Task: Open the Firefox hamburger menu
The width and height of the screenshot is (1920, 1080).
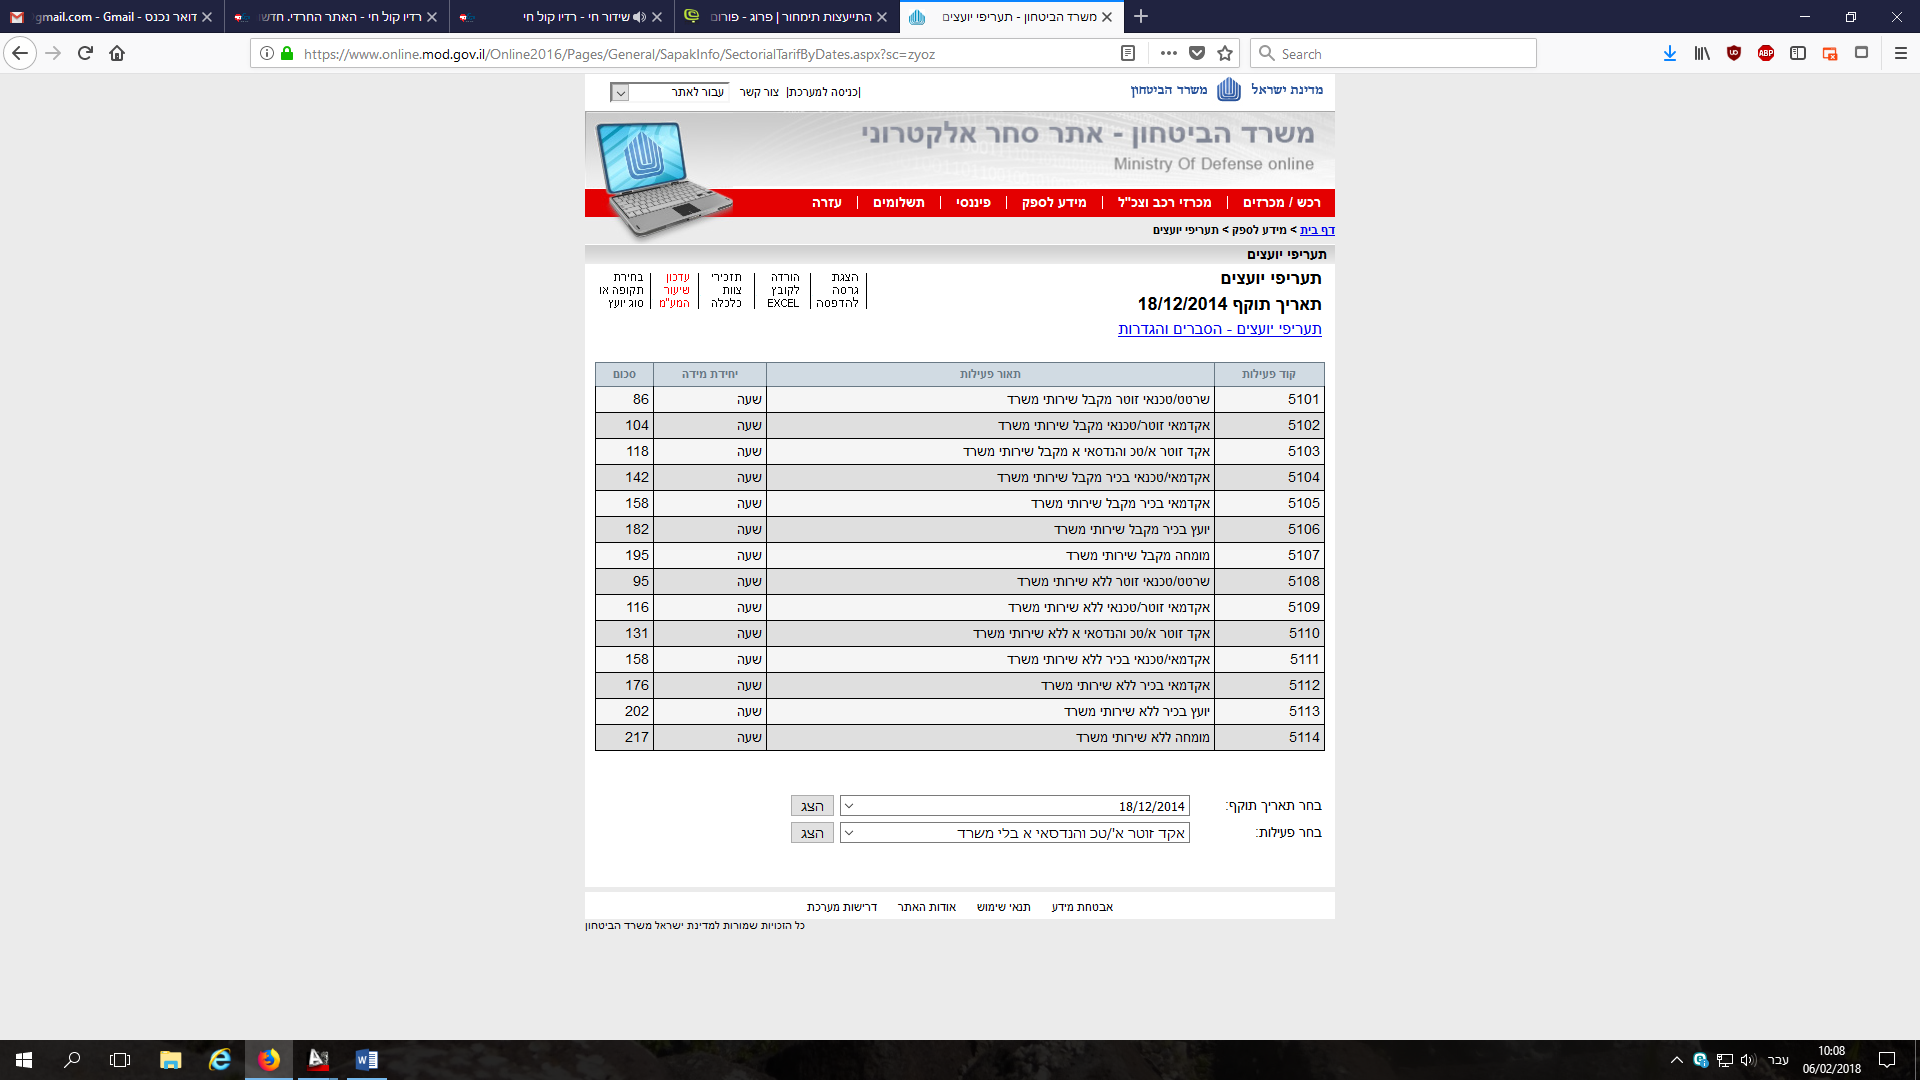Action: pyautogui.click(x=1901, y=54)
